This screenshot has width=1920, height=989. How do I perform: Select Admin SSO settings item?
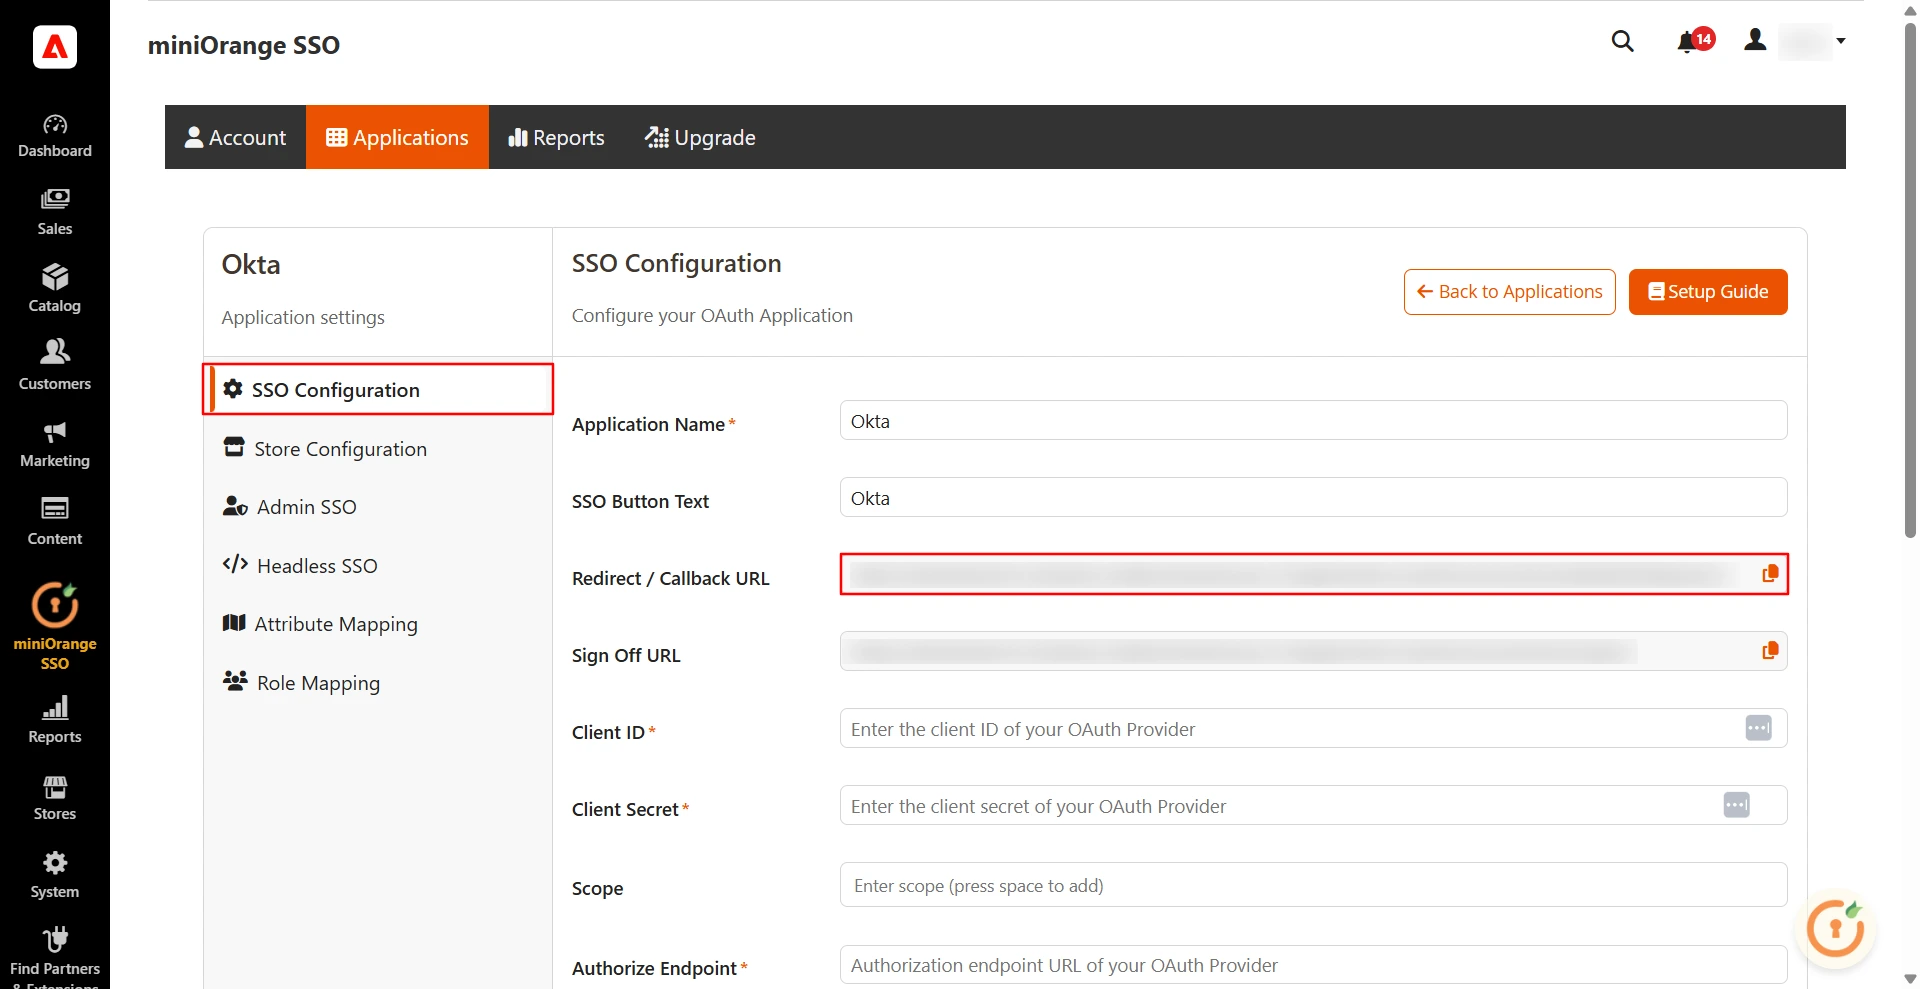(378, 506)
